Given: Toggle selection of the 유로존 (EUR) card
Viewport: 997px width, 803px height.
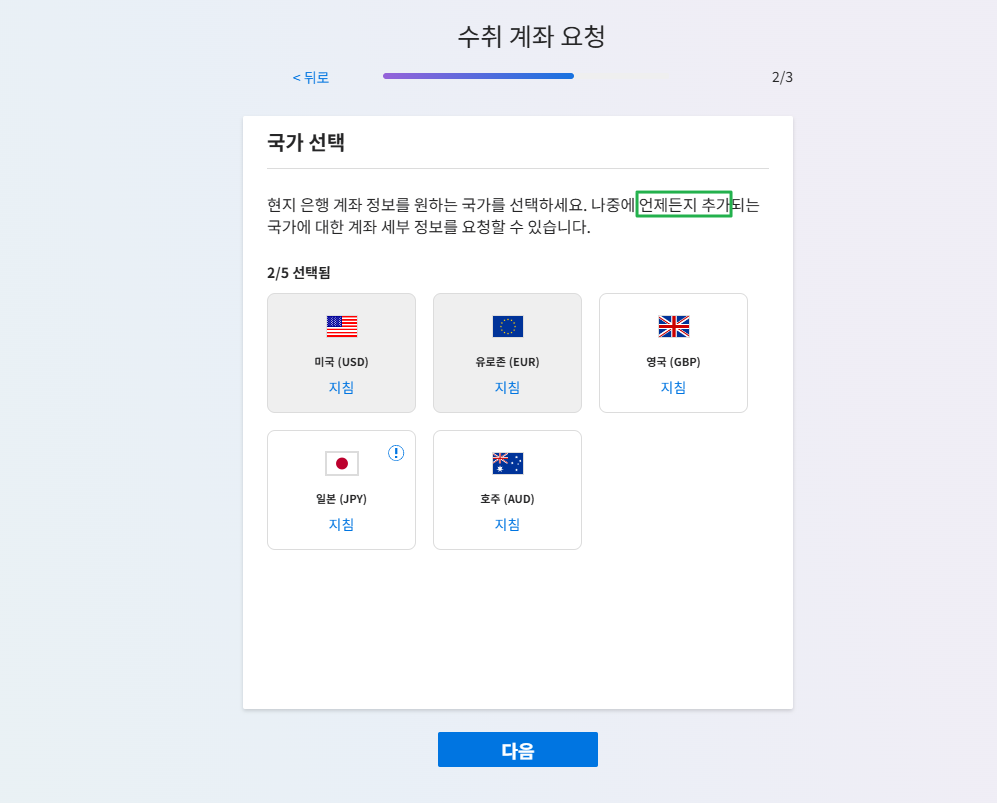Looking at the screenshot, I should tap(507, 353).
